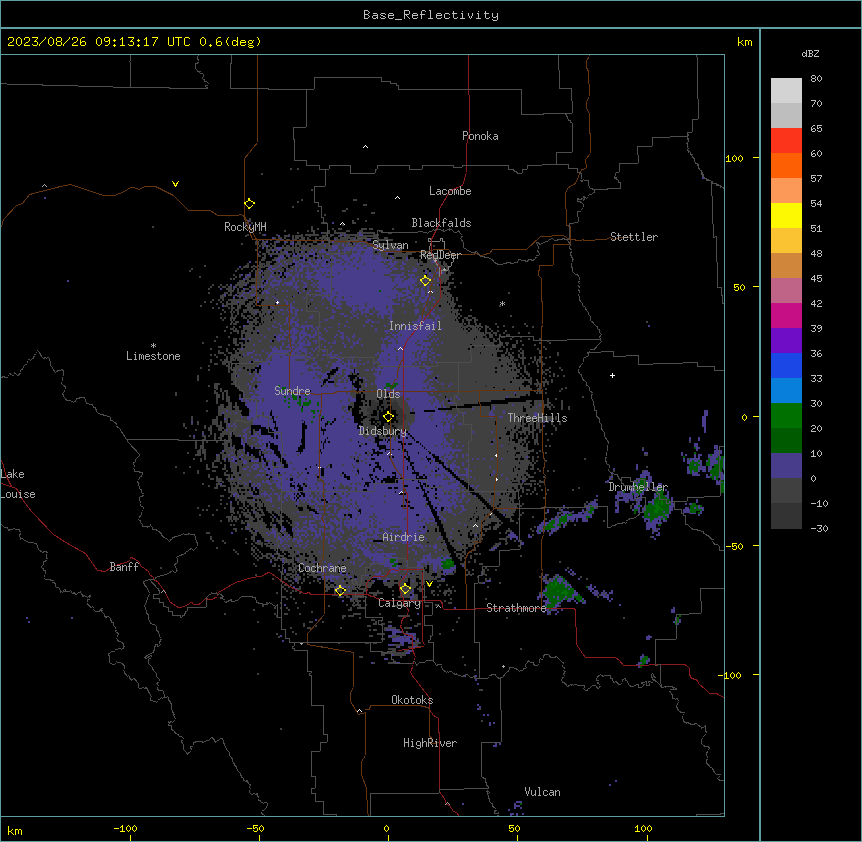Click the Calgary city label
The image size is (862, 842).
click(x=399, y=603)
